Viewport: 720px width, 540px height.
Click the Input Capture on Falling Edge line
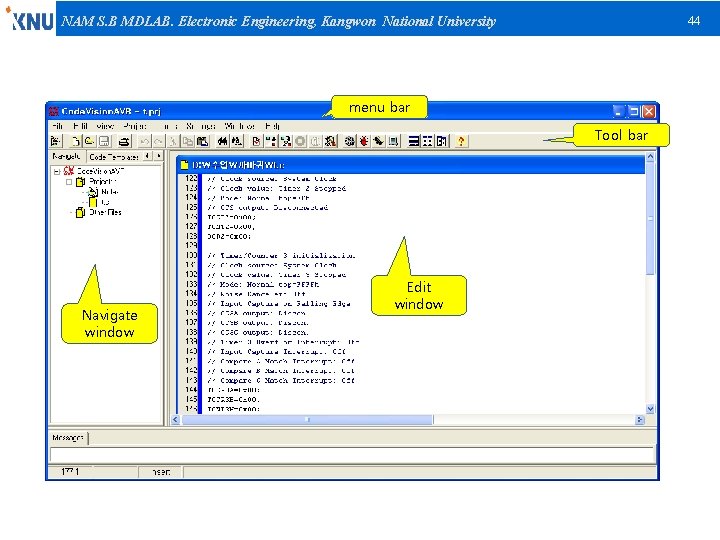coord(279,304)
